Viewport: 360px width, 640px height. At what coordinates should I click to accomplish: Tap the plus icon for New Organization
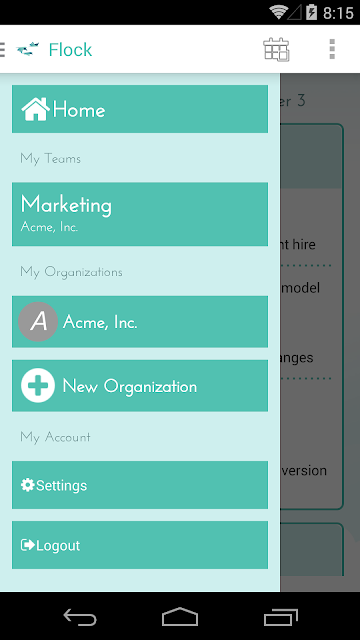click(x=38, y=385)
